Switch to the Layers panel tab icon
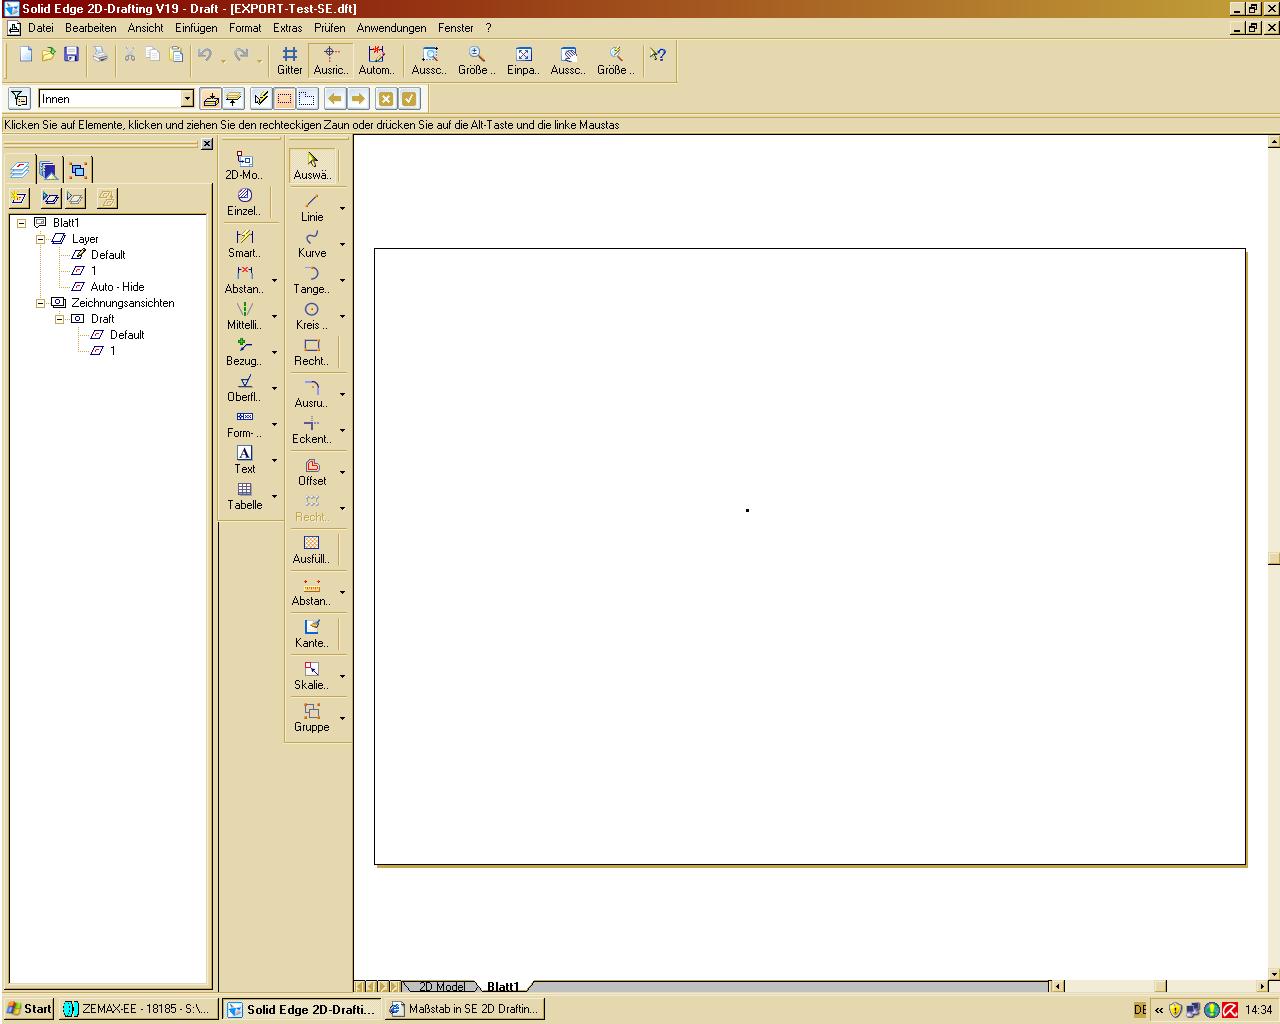 pyautogui.click(x=20, y=170)
